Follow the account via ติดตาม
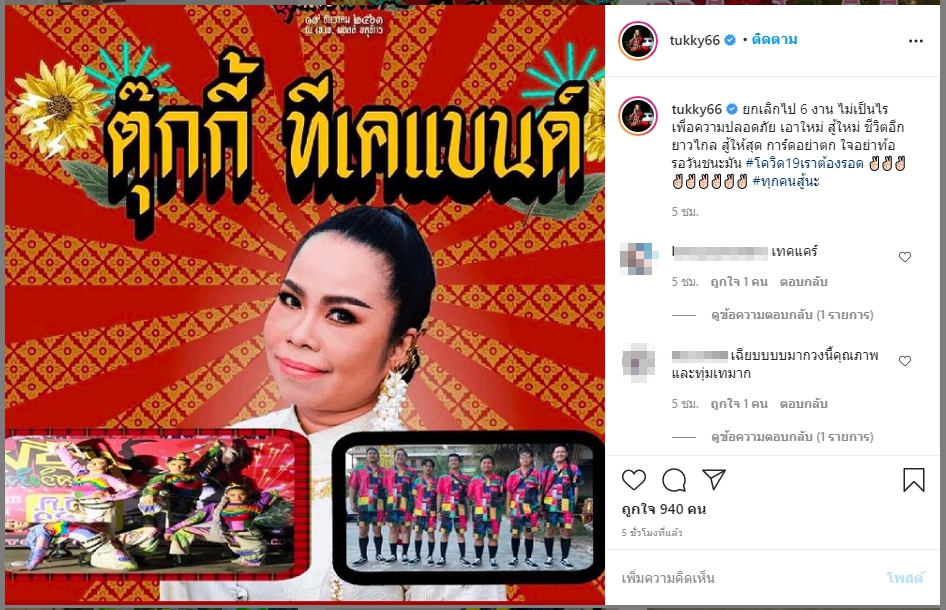Image resolution: width=946 pixels, height=610 pixels. click(775, 40)
